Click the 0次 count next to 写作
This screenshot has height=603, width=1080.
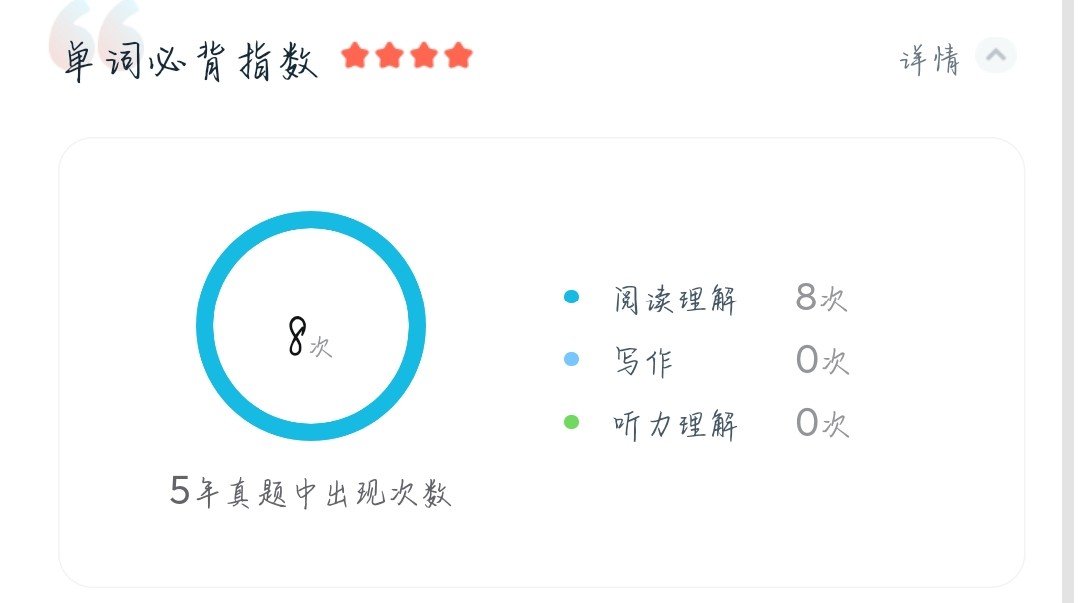(822, 360)
